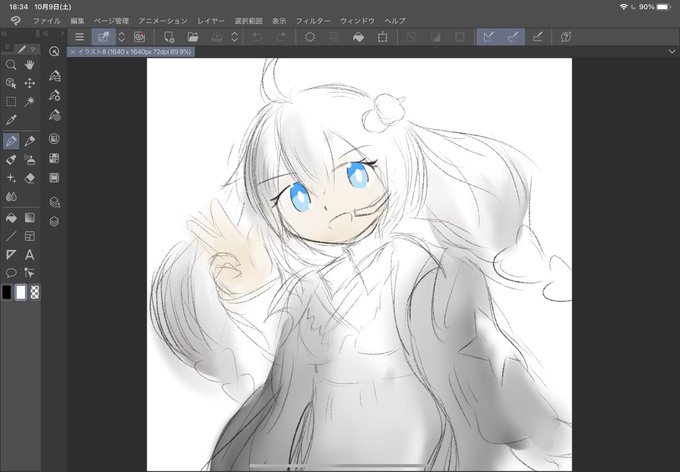Open the Quick Access palette
The image size is (680, 472).
point(54,52)
